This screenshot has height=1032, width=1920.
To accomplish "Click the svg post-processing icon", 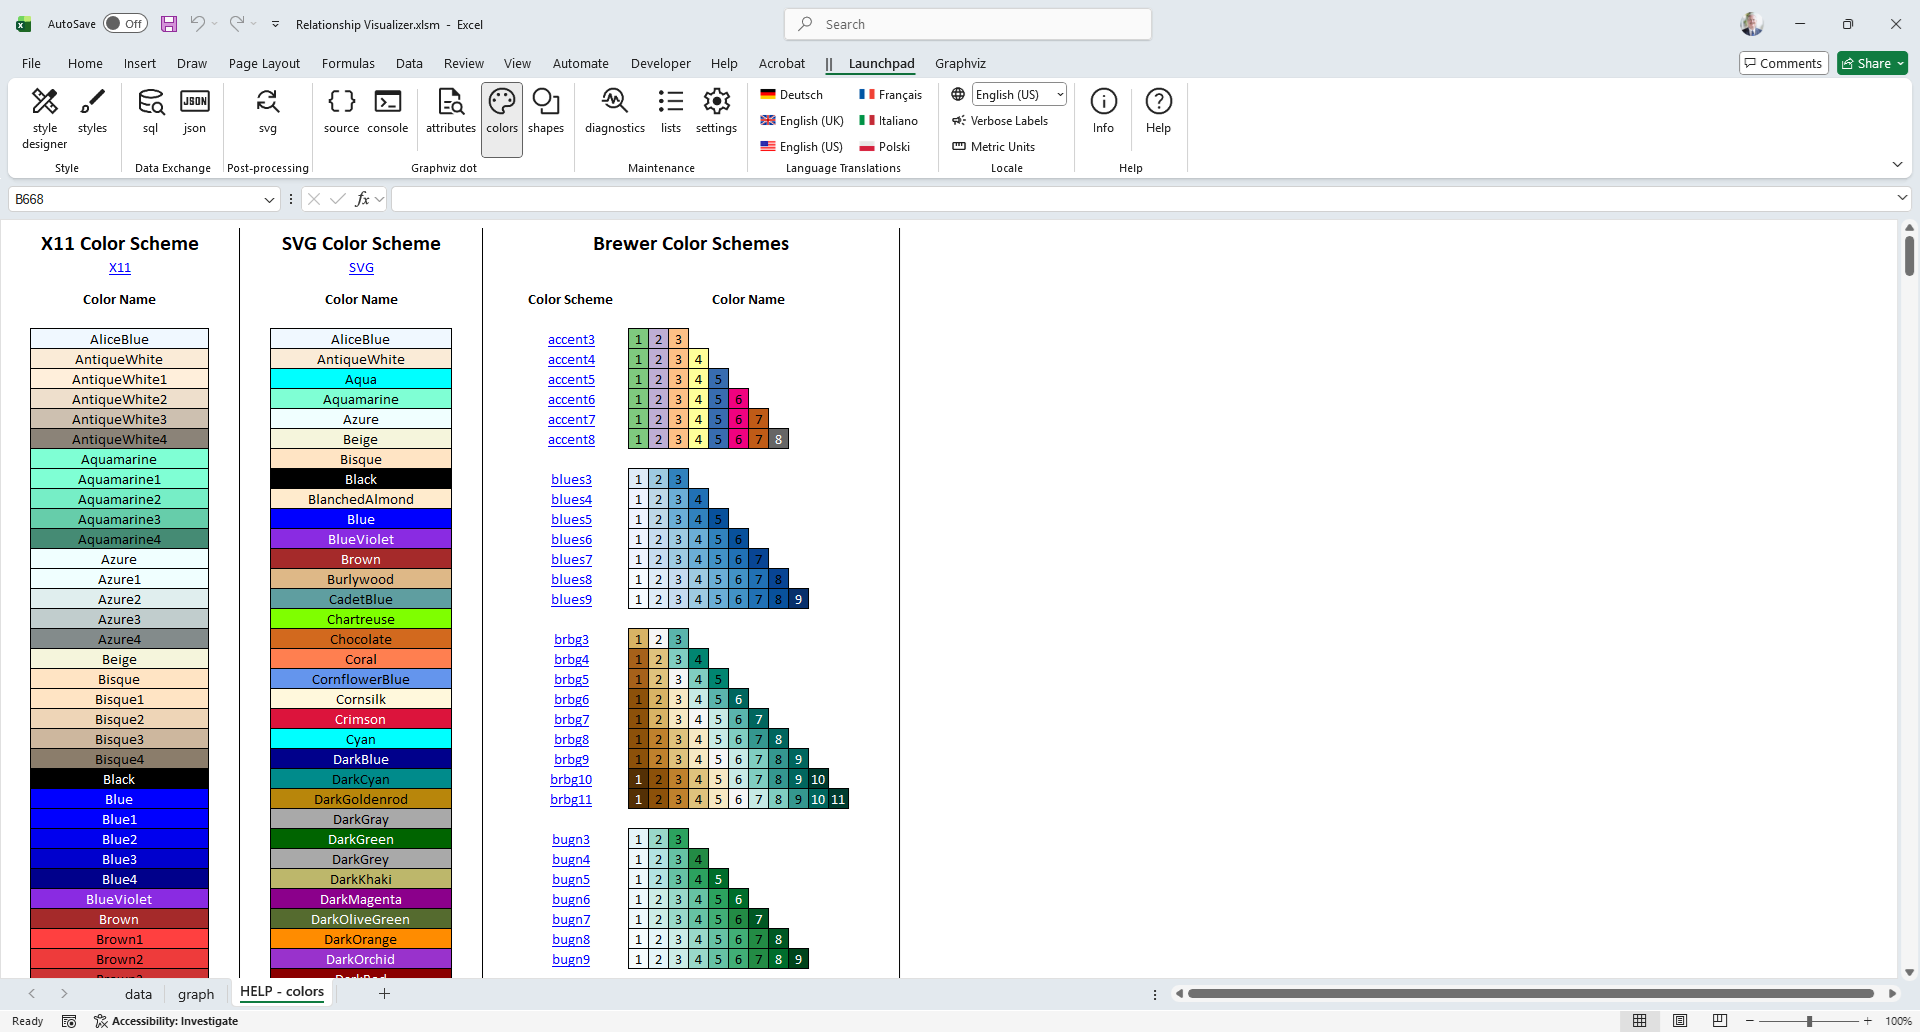I will click(x=267, y=111).
